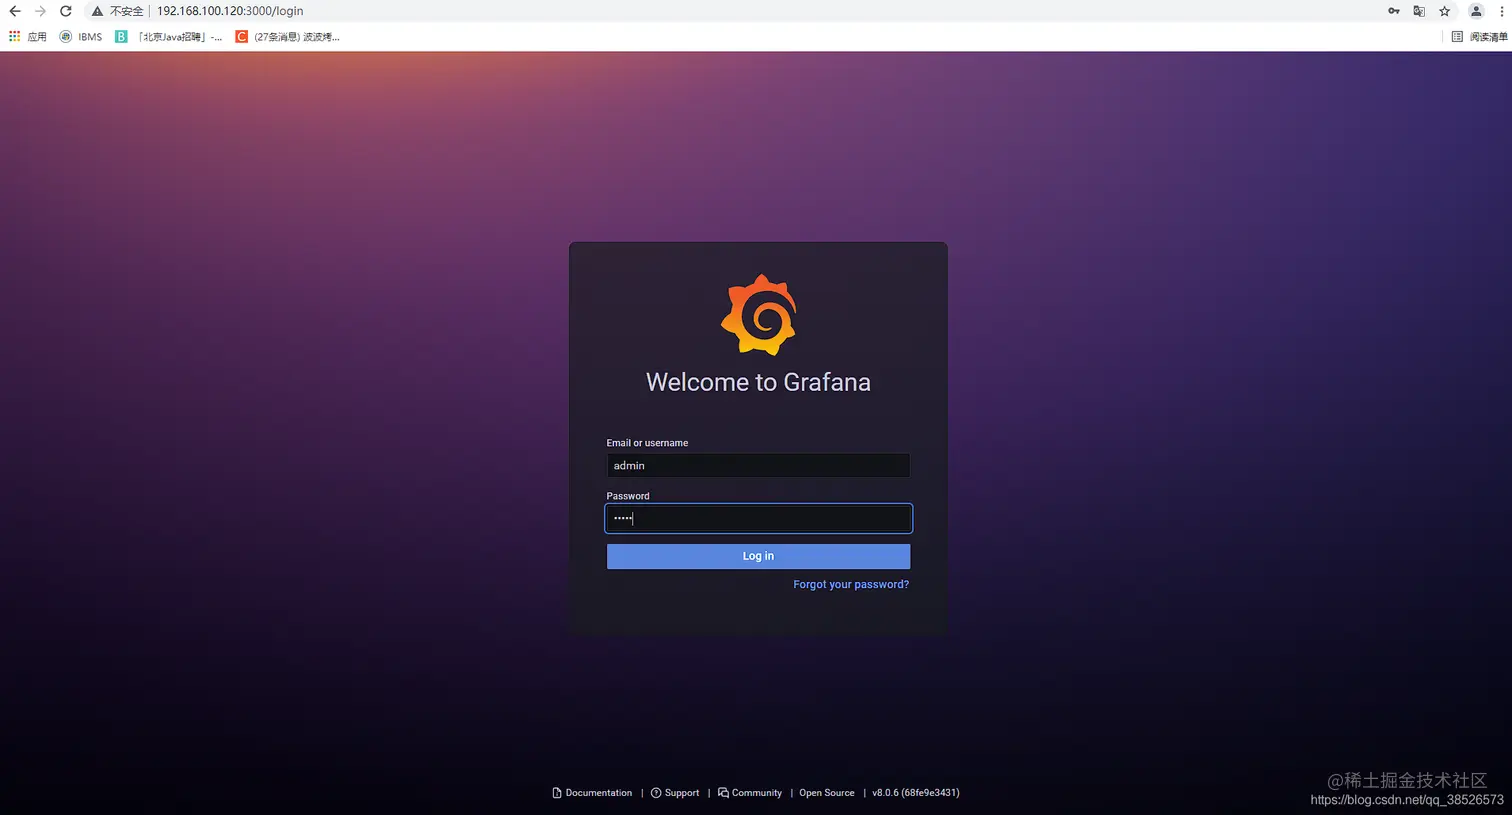
Task: Open the IBMS bookmark
Action: click(x=81, y=36)
